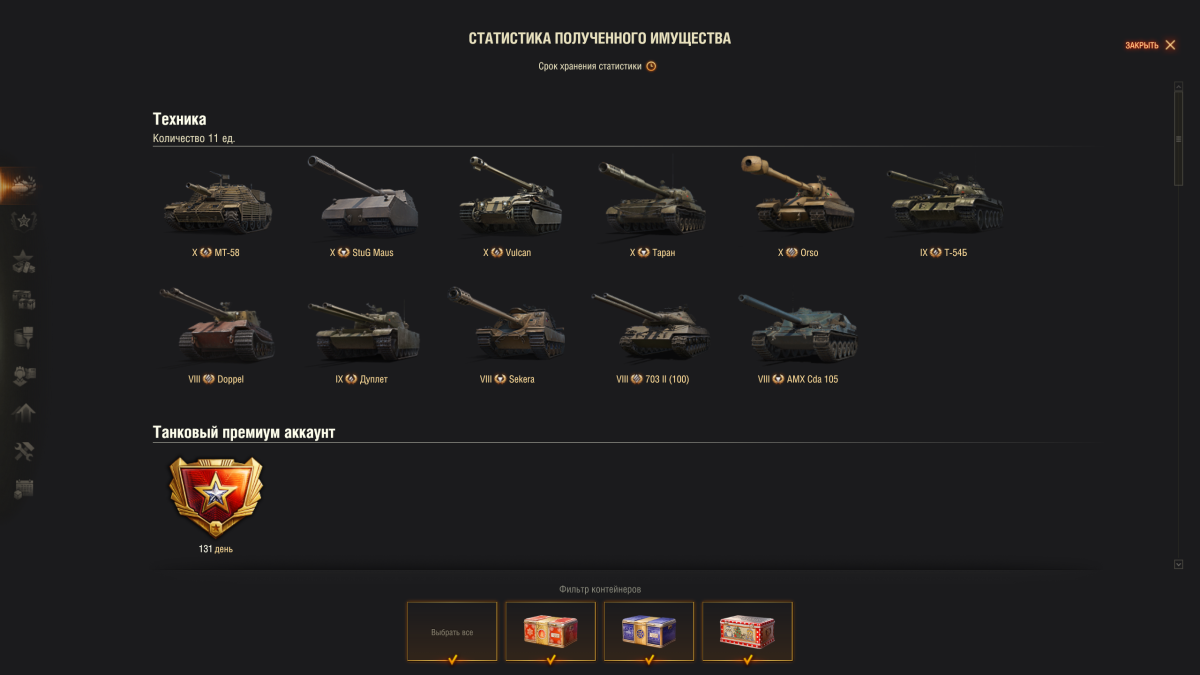The width and height of the screenshot is (1200, 675).
Task: Toggle the red container filter box
Action: (550, 631)
